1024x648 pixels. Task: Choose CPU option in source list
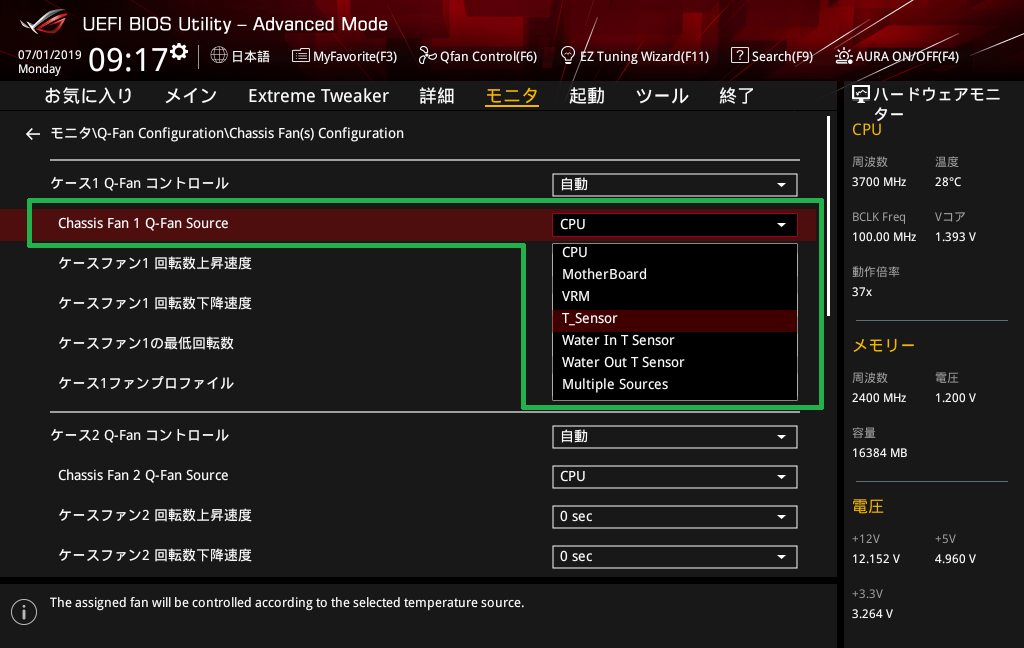[x=675, y=253]
